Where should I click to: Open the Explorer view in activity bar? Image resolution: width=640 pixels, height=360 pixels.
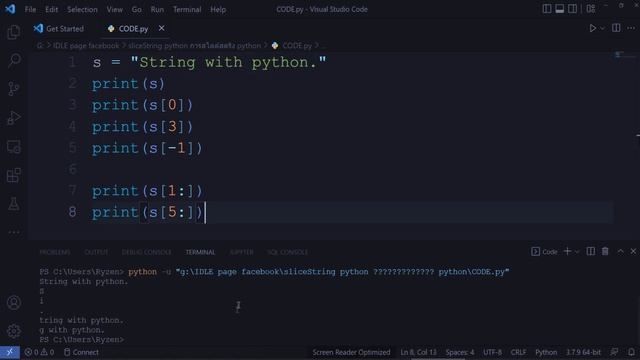pos(13,32)
